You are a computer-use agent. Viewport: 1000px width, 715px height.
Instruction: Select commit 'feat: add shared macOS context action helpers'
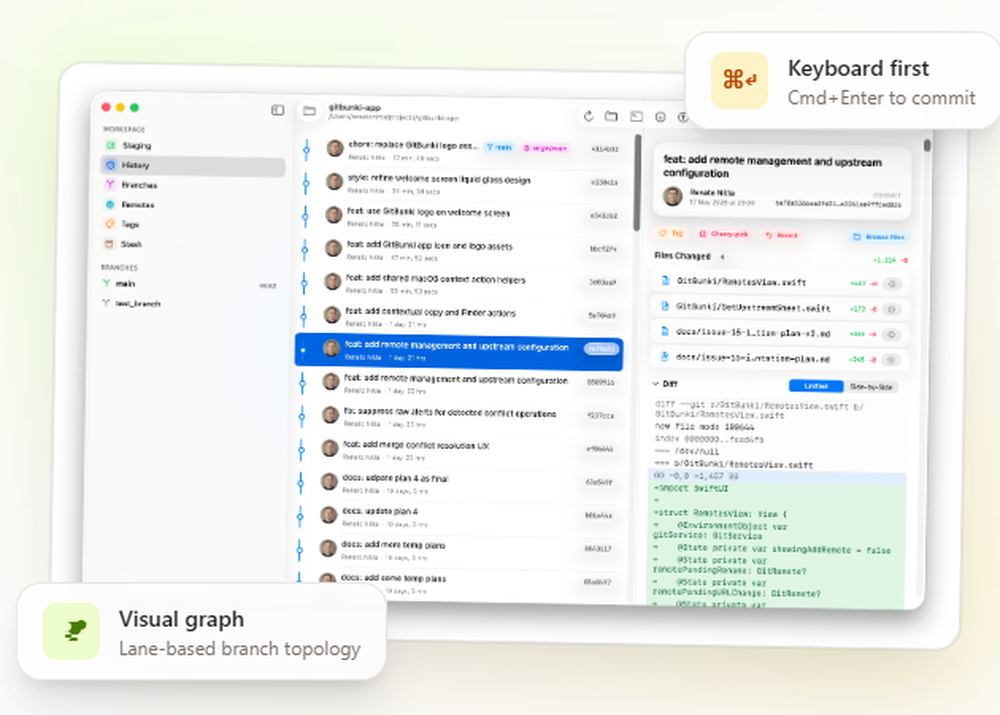(460, 283)
